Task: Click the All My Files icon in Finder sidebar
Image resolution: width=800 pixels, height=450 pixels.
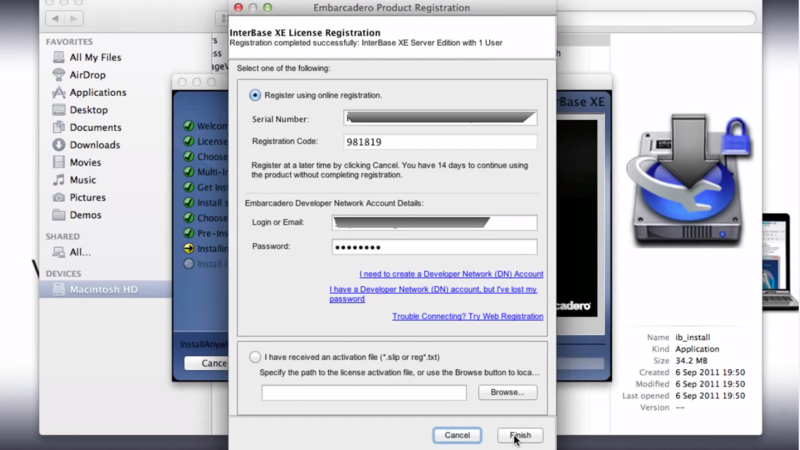Action: point(59,57)
